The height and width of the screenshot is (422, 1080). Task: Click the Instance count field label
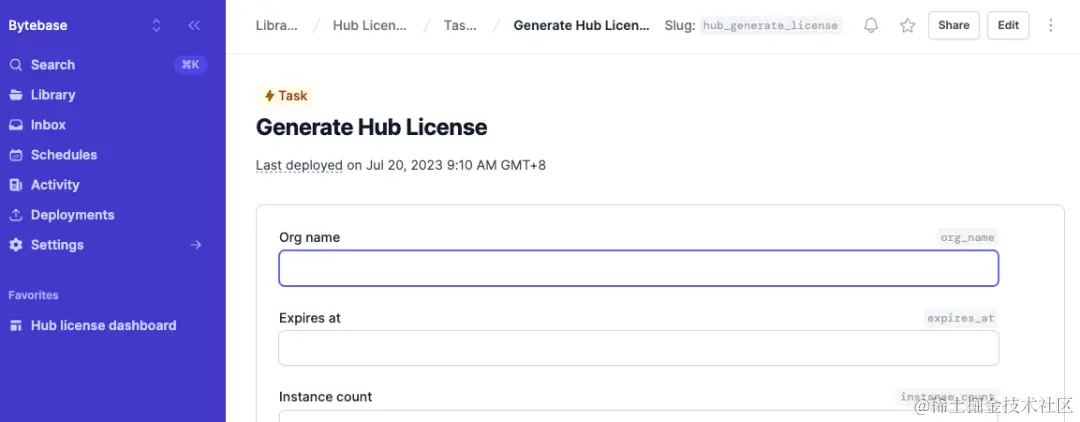click(x=325, y=397)
